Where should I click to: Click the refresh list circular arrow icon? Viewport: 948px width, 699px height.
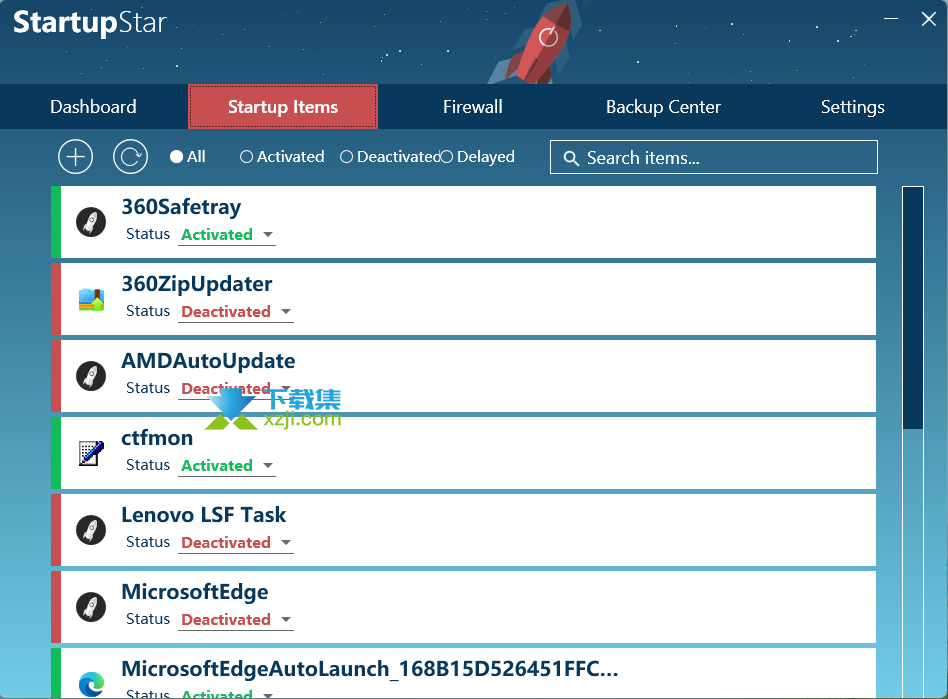[131, 157]
